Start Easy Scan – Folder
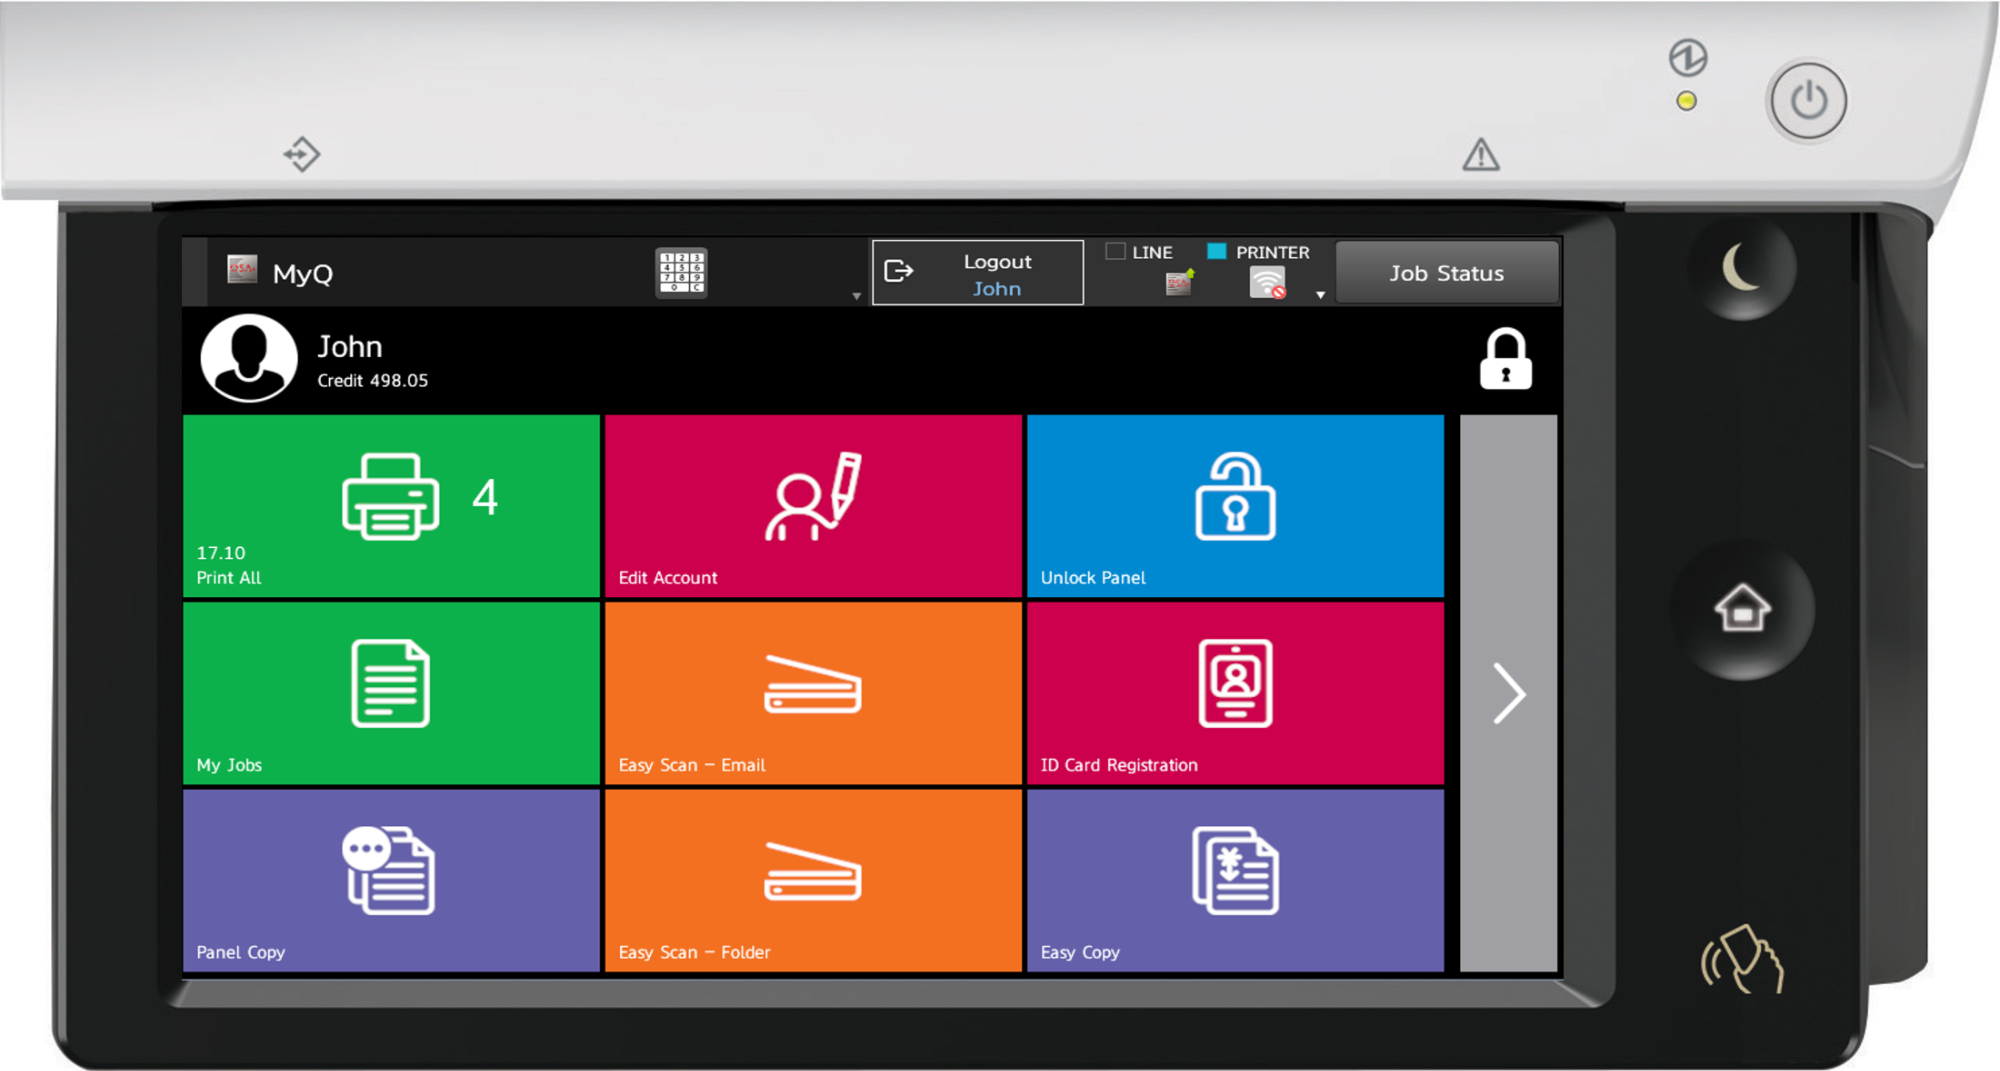Screen dimensions: 2000x1071 click(x=813, y=880)
